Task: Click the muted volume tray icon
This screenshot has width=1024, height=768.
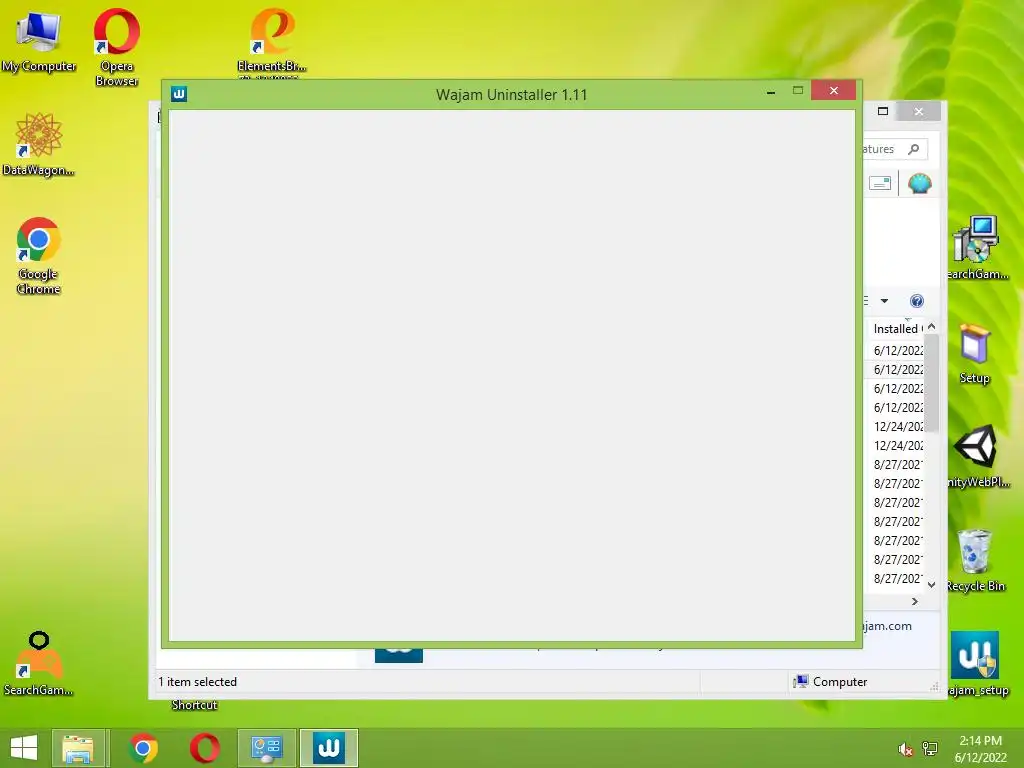Action: click(x=905, y=749)
